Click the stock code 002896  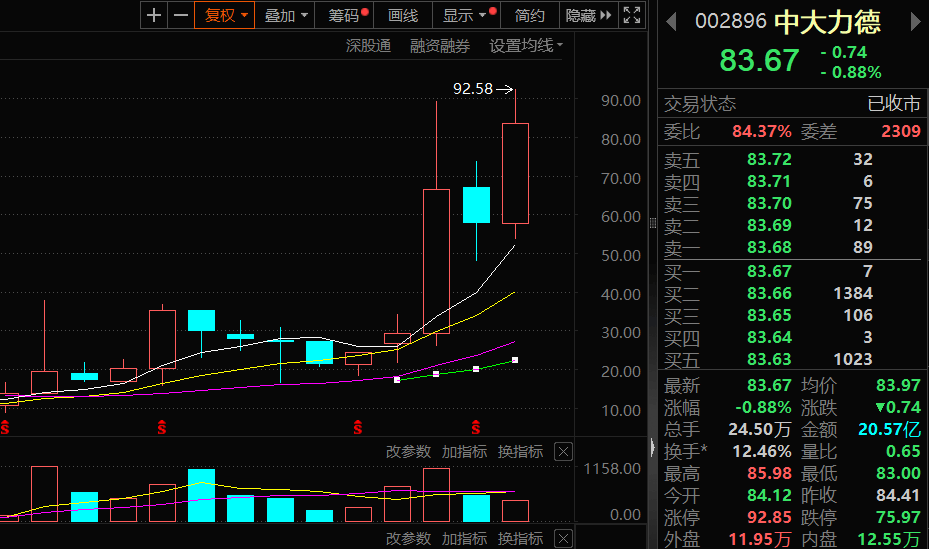coord(731,22)
